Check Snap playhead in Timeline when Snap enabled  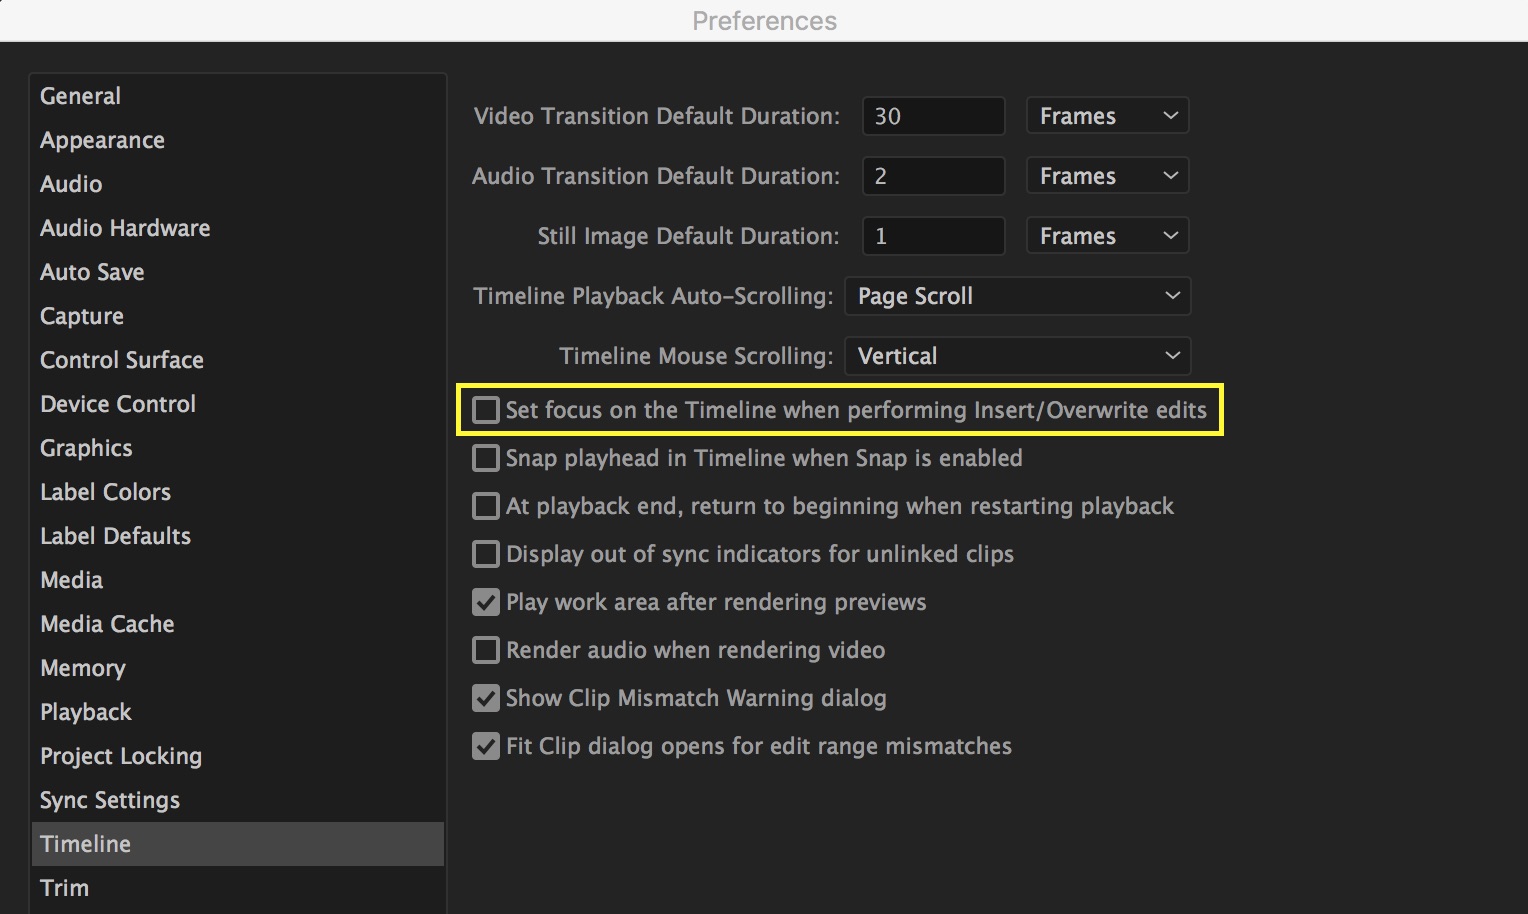pyautogui.click(x=486, y=458)
